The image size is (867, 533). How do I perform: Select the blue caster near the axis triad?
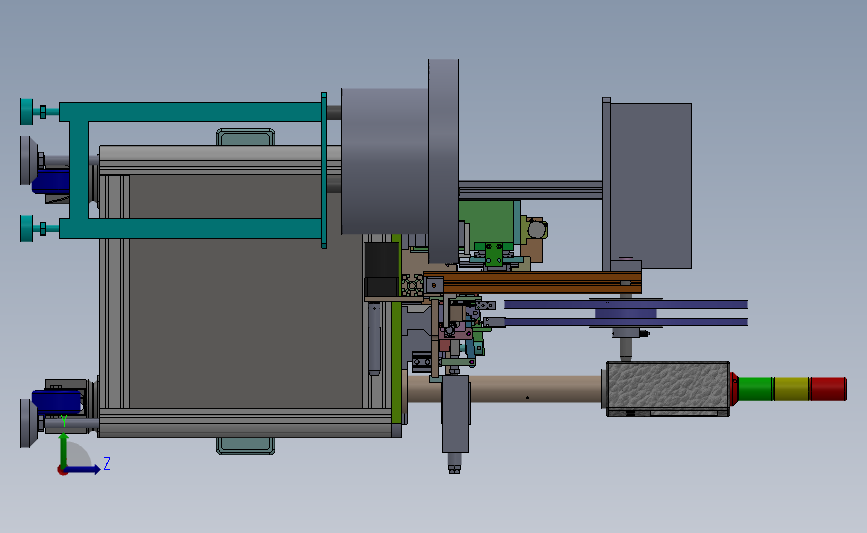click(56, 401)
